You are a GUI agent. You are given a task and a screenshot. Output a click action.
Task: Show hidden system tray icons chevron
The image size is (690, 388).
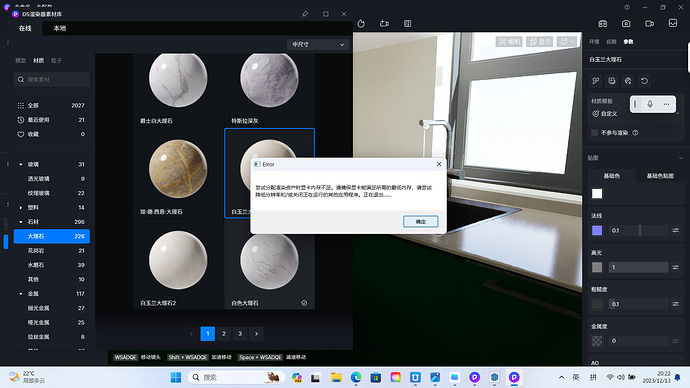coord(562,377)
